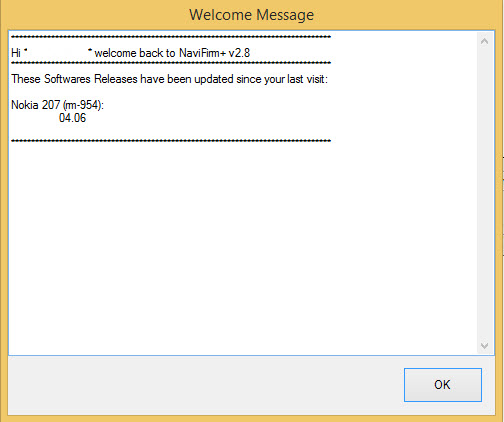The height and width of the screenshot is (422, 504).
Task: Click the scrollbar up arrow
Action: [x=485, y=41]
